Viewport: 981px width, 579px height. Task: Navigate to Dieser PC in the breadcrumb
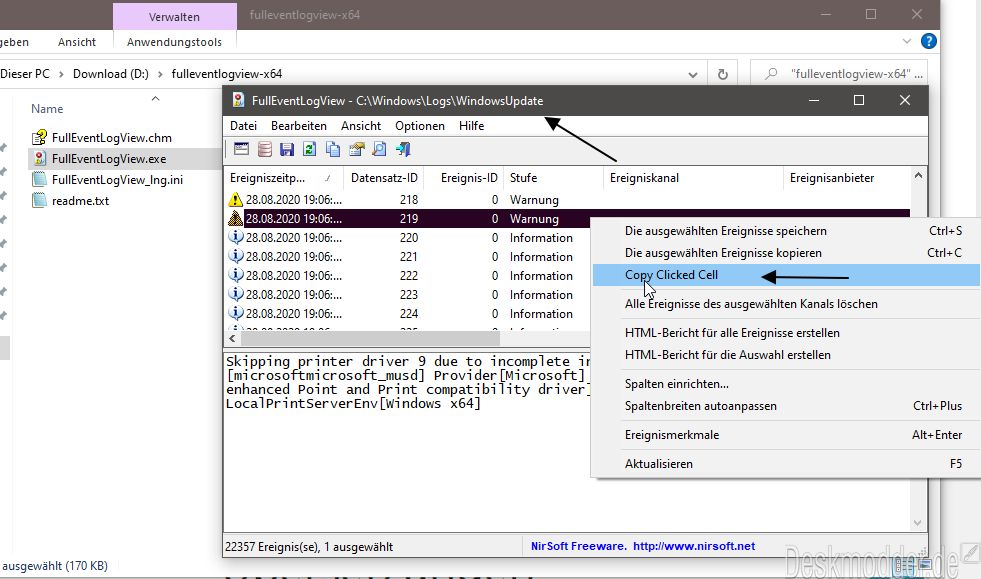click(x=25, y=74)
